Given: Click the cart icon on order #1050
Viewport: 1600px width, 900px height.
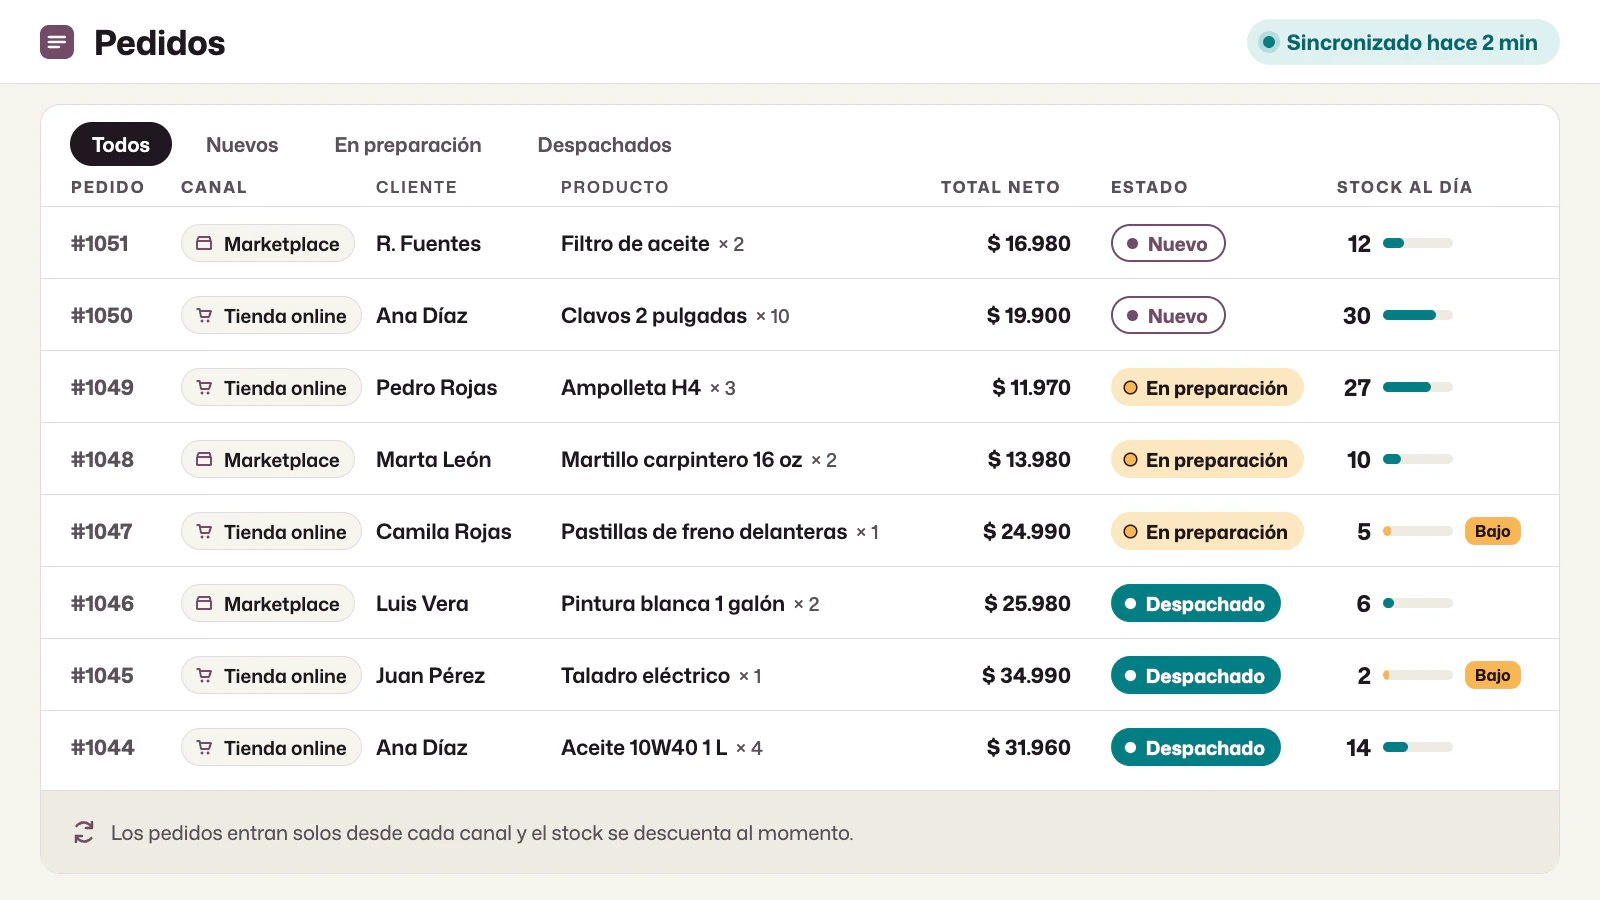Looking at the screenshot, I should [x=204, y=315].
